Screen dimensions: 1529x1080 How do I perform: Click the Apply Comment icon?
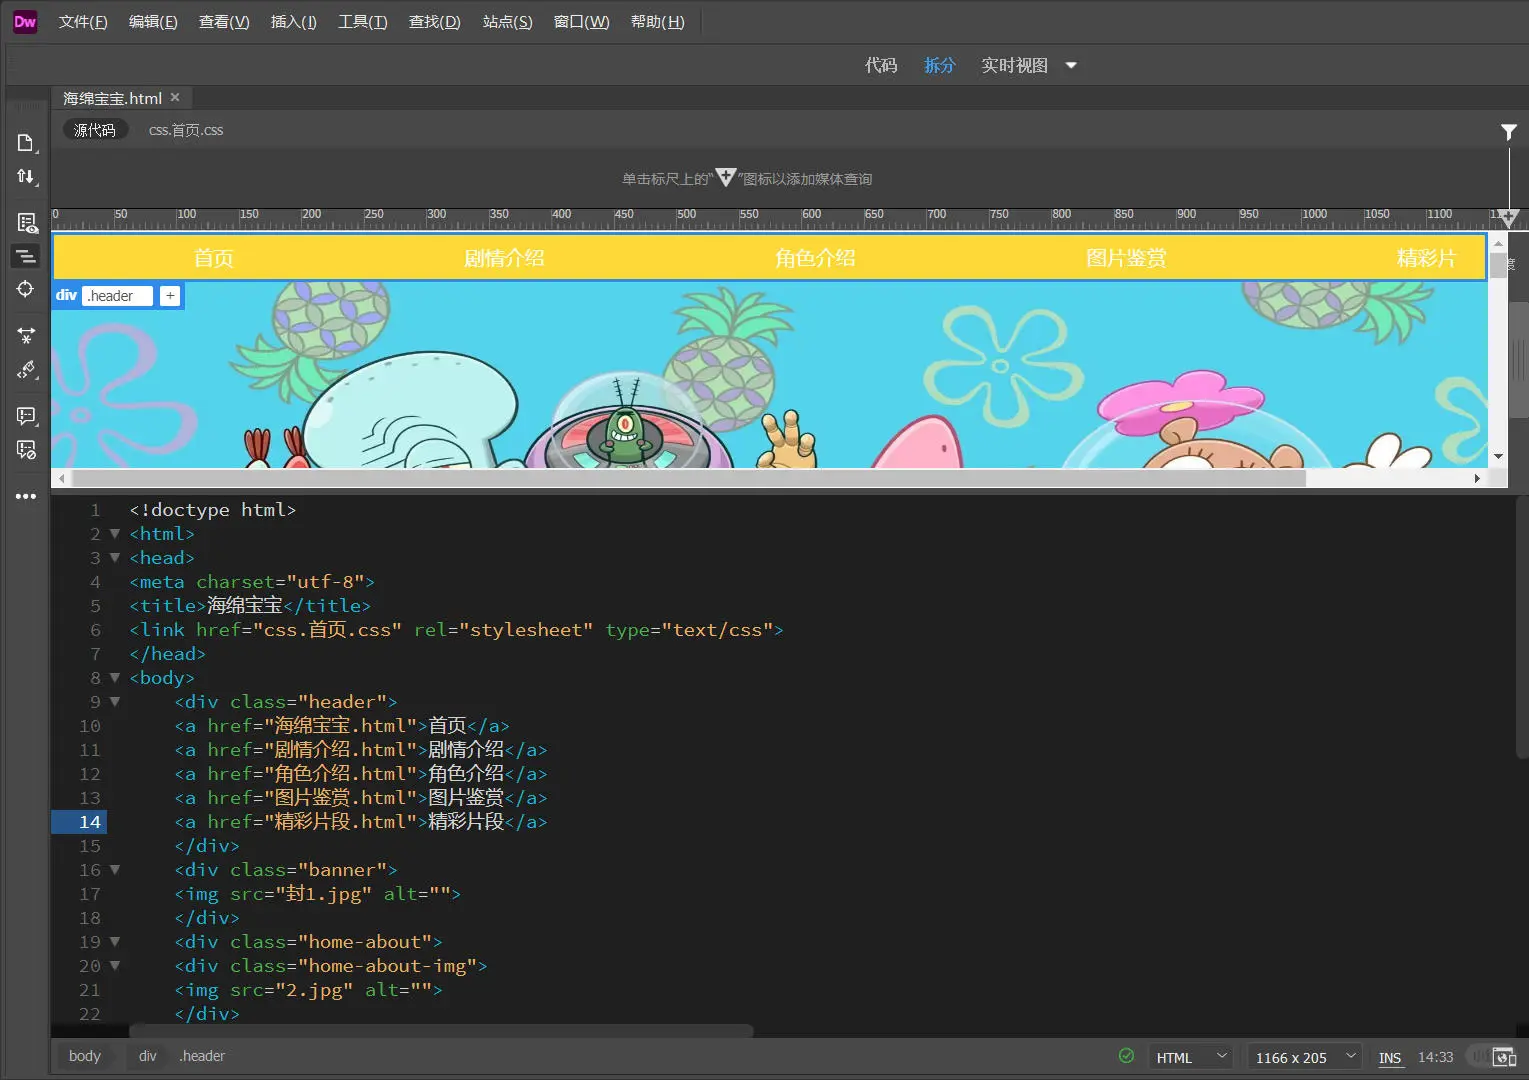(26, 416)
